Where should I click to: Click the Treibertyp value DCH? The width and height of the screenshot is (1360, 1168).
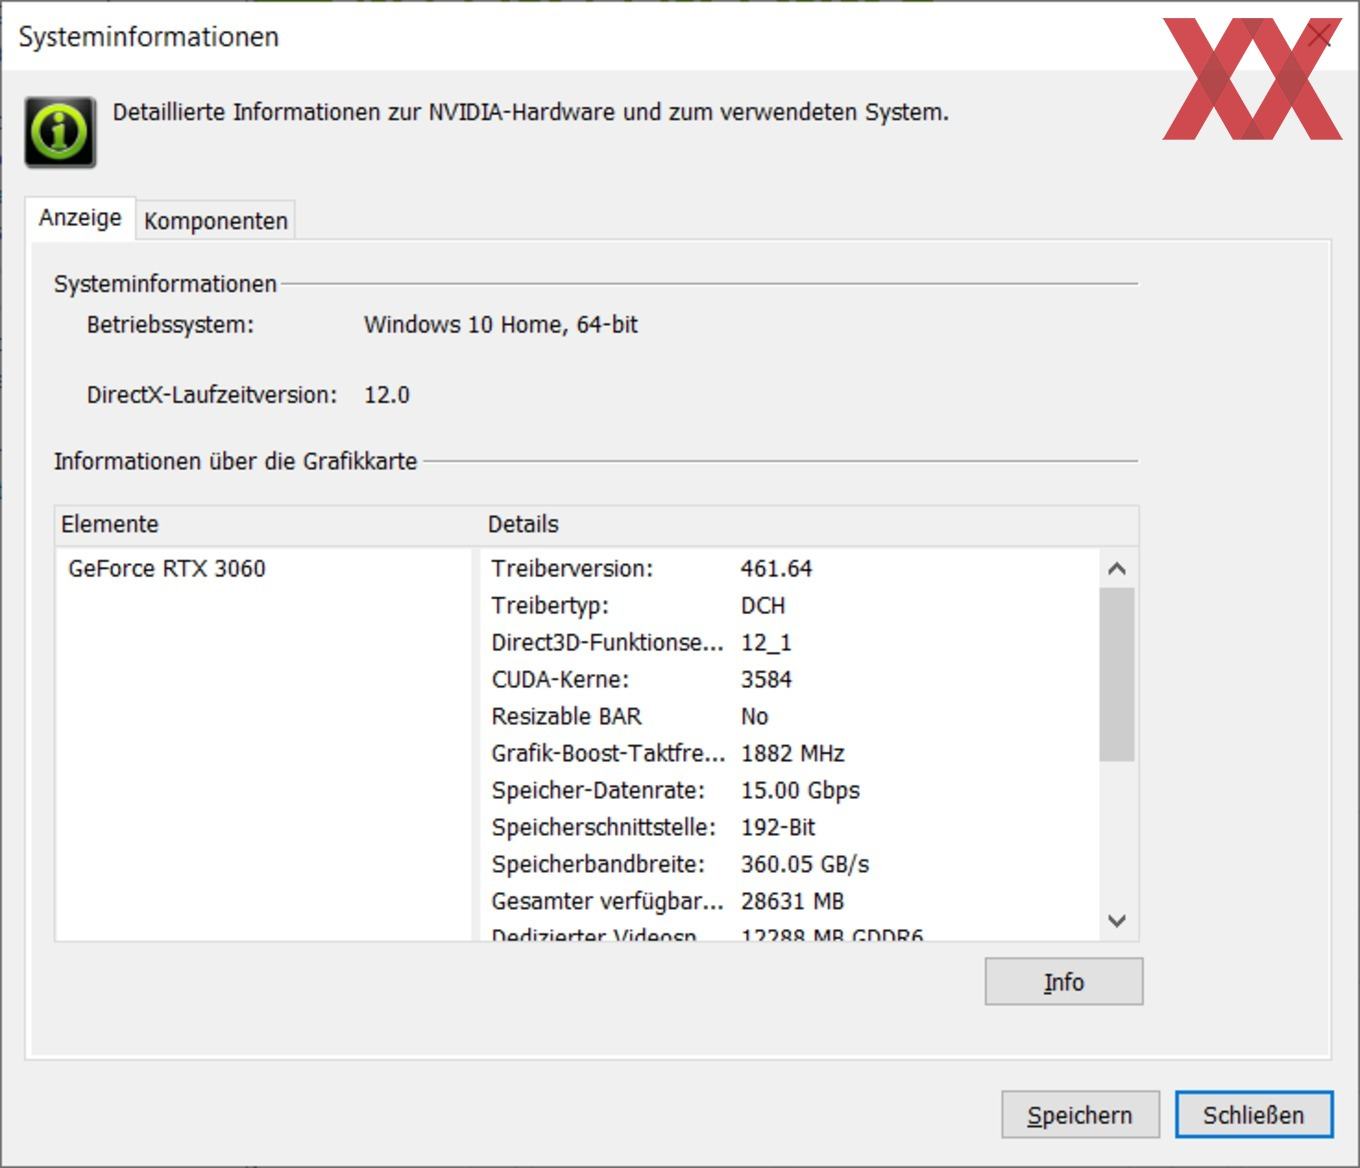[x=763, y=606]
